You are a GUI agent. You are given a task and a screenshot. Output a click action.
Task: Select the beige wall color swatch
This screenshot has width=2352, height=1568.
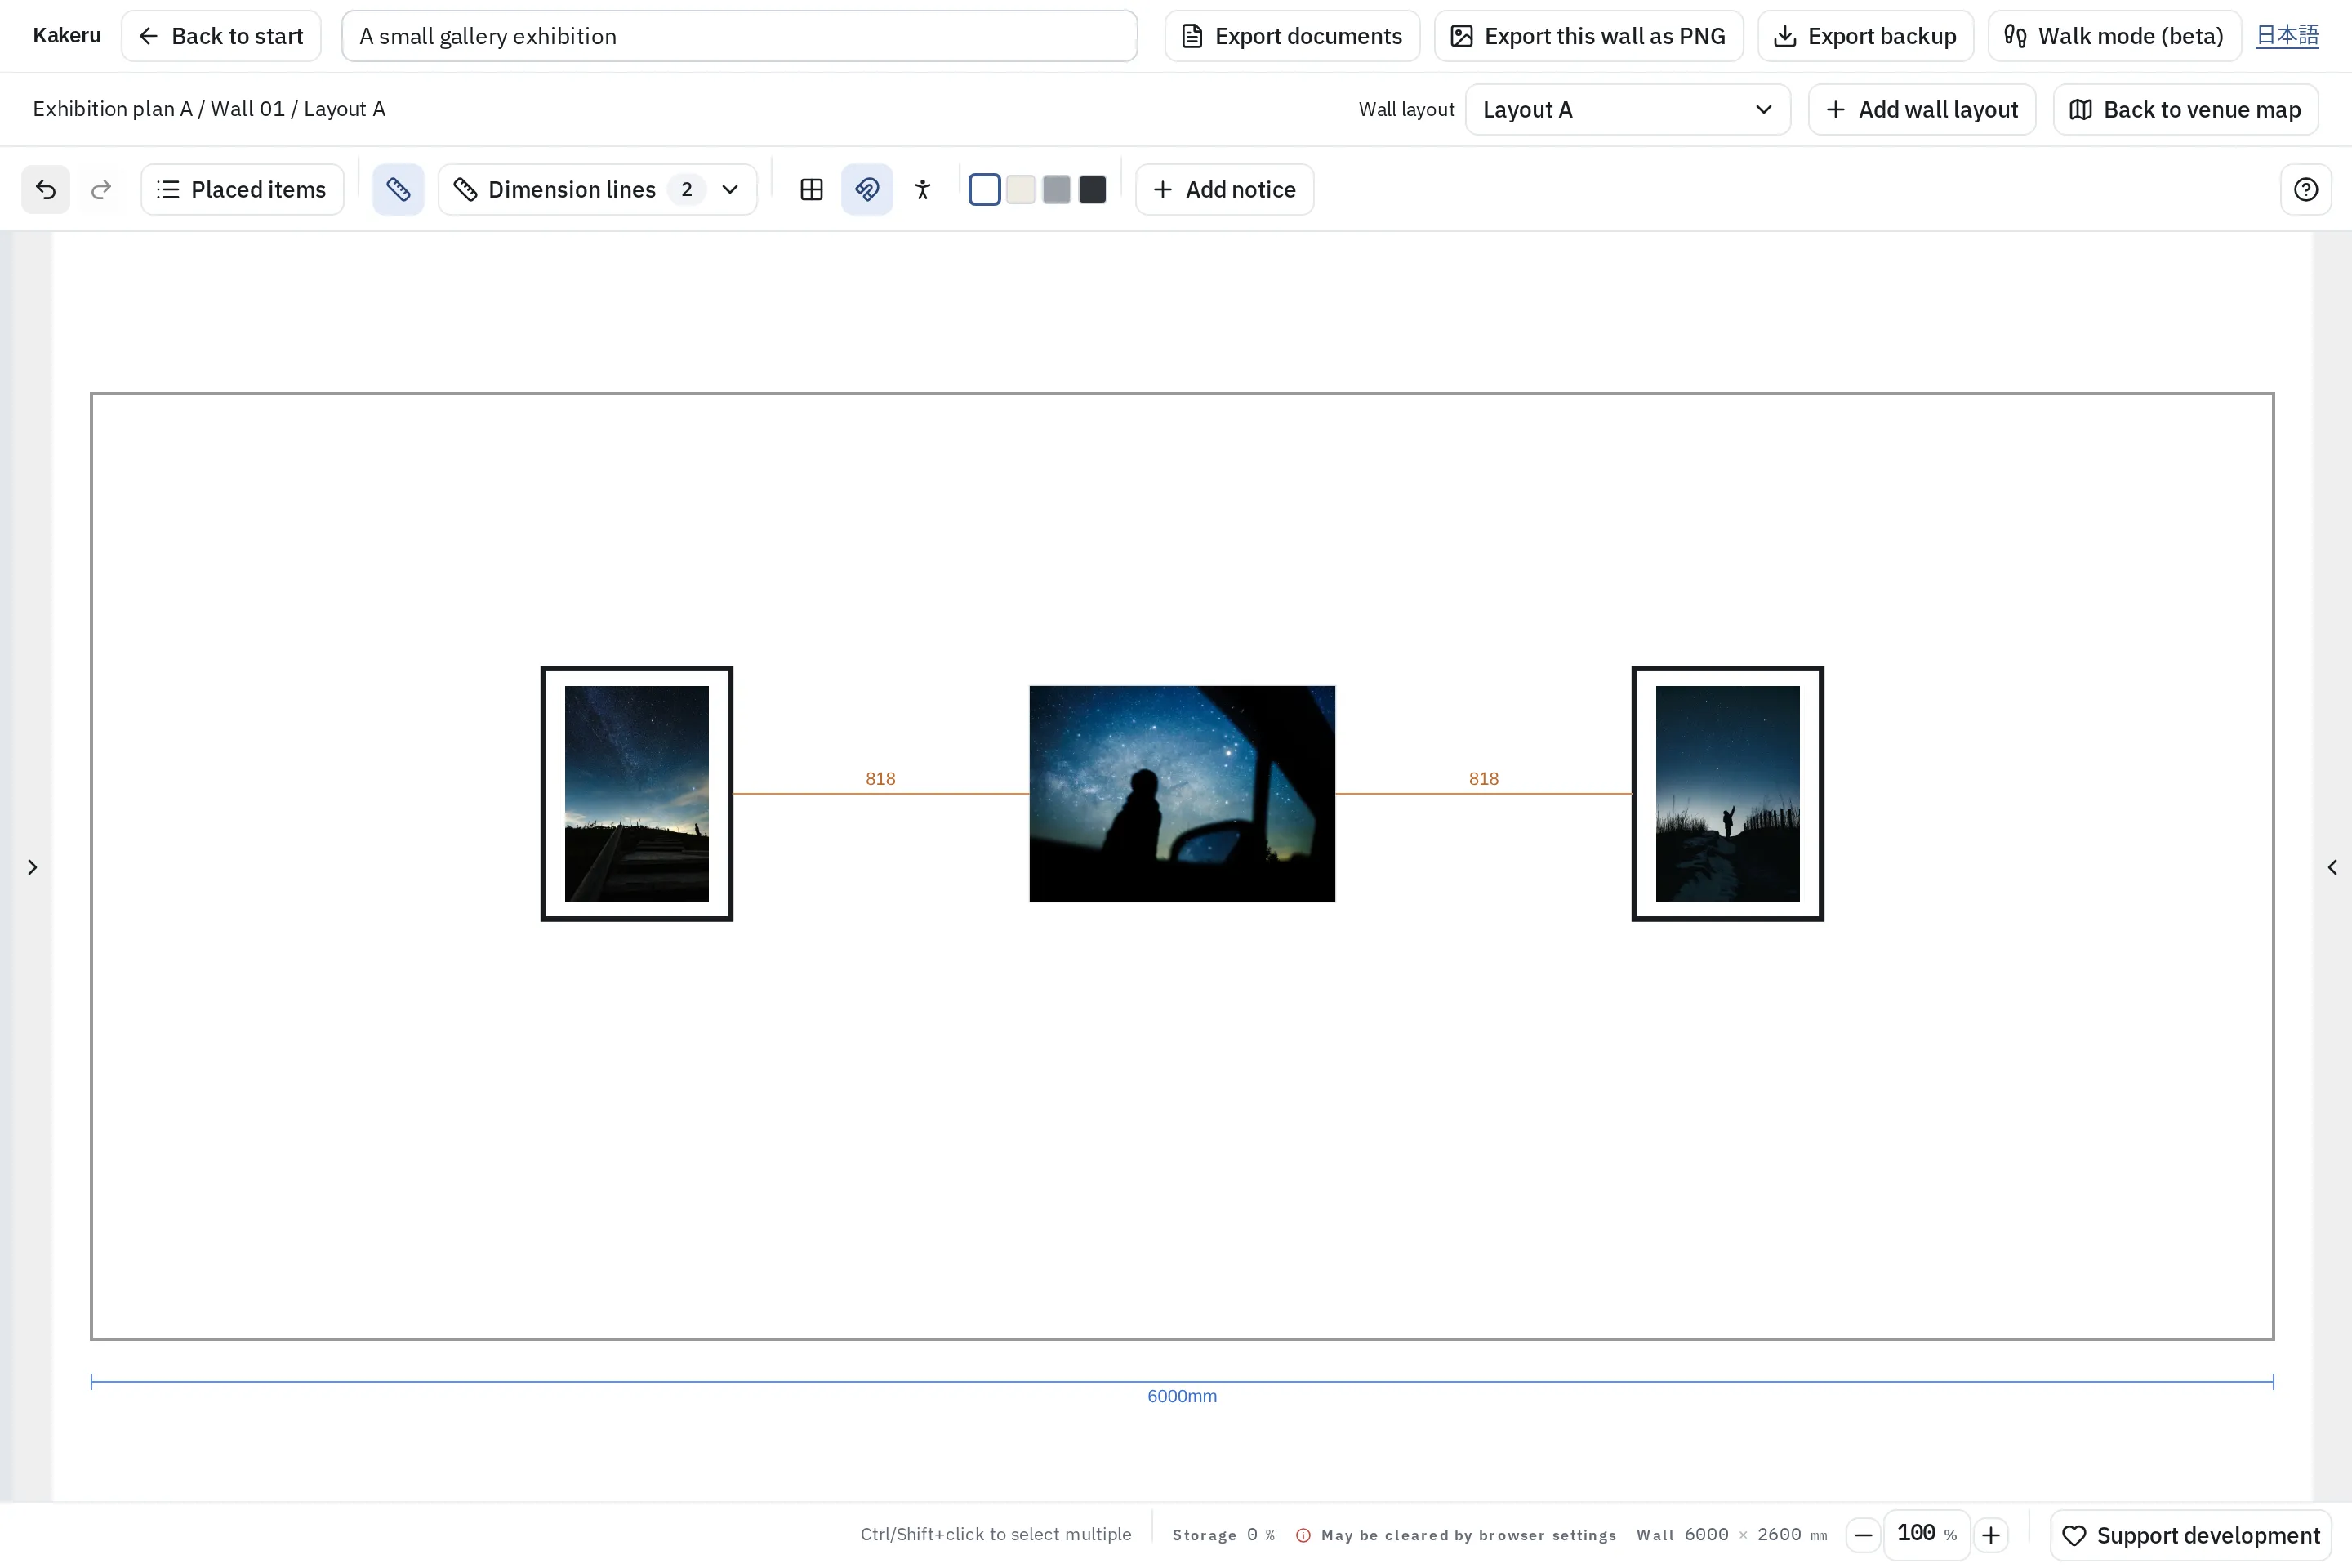(1021, 189)
